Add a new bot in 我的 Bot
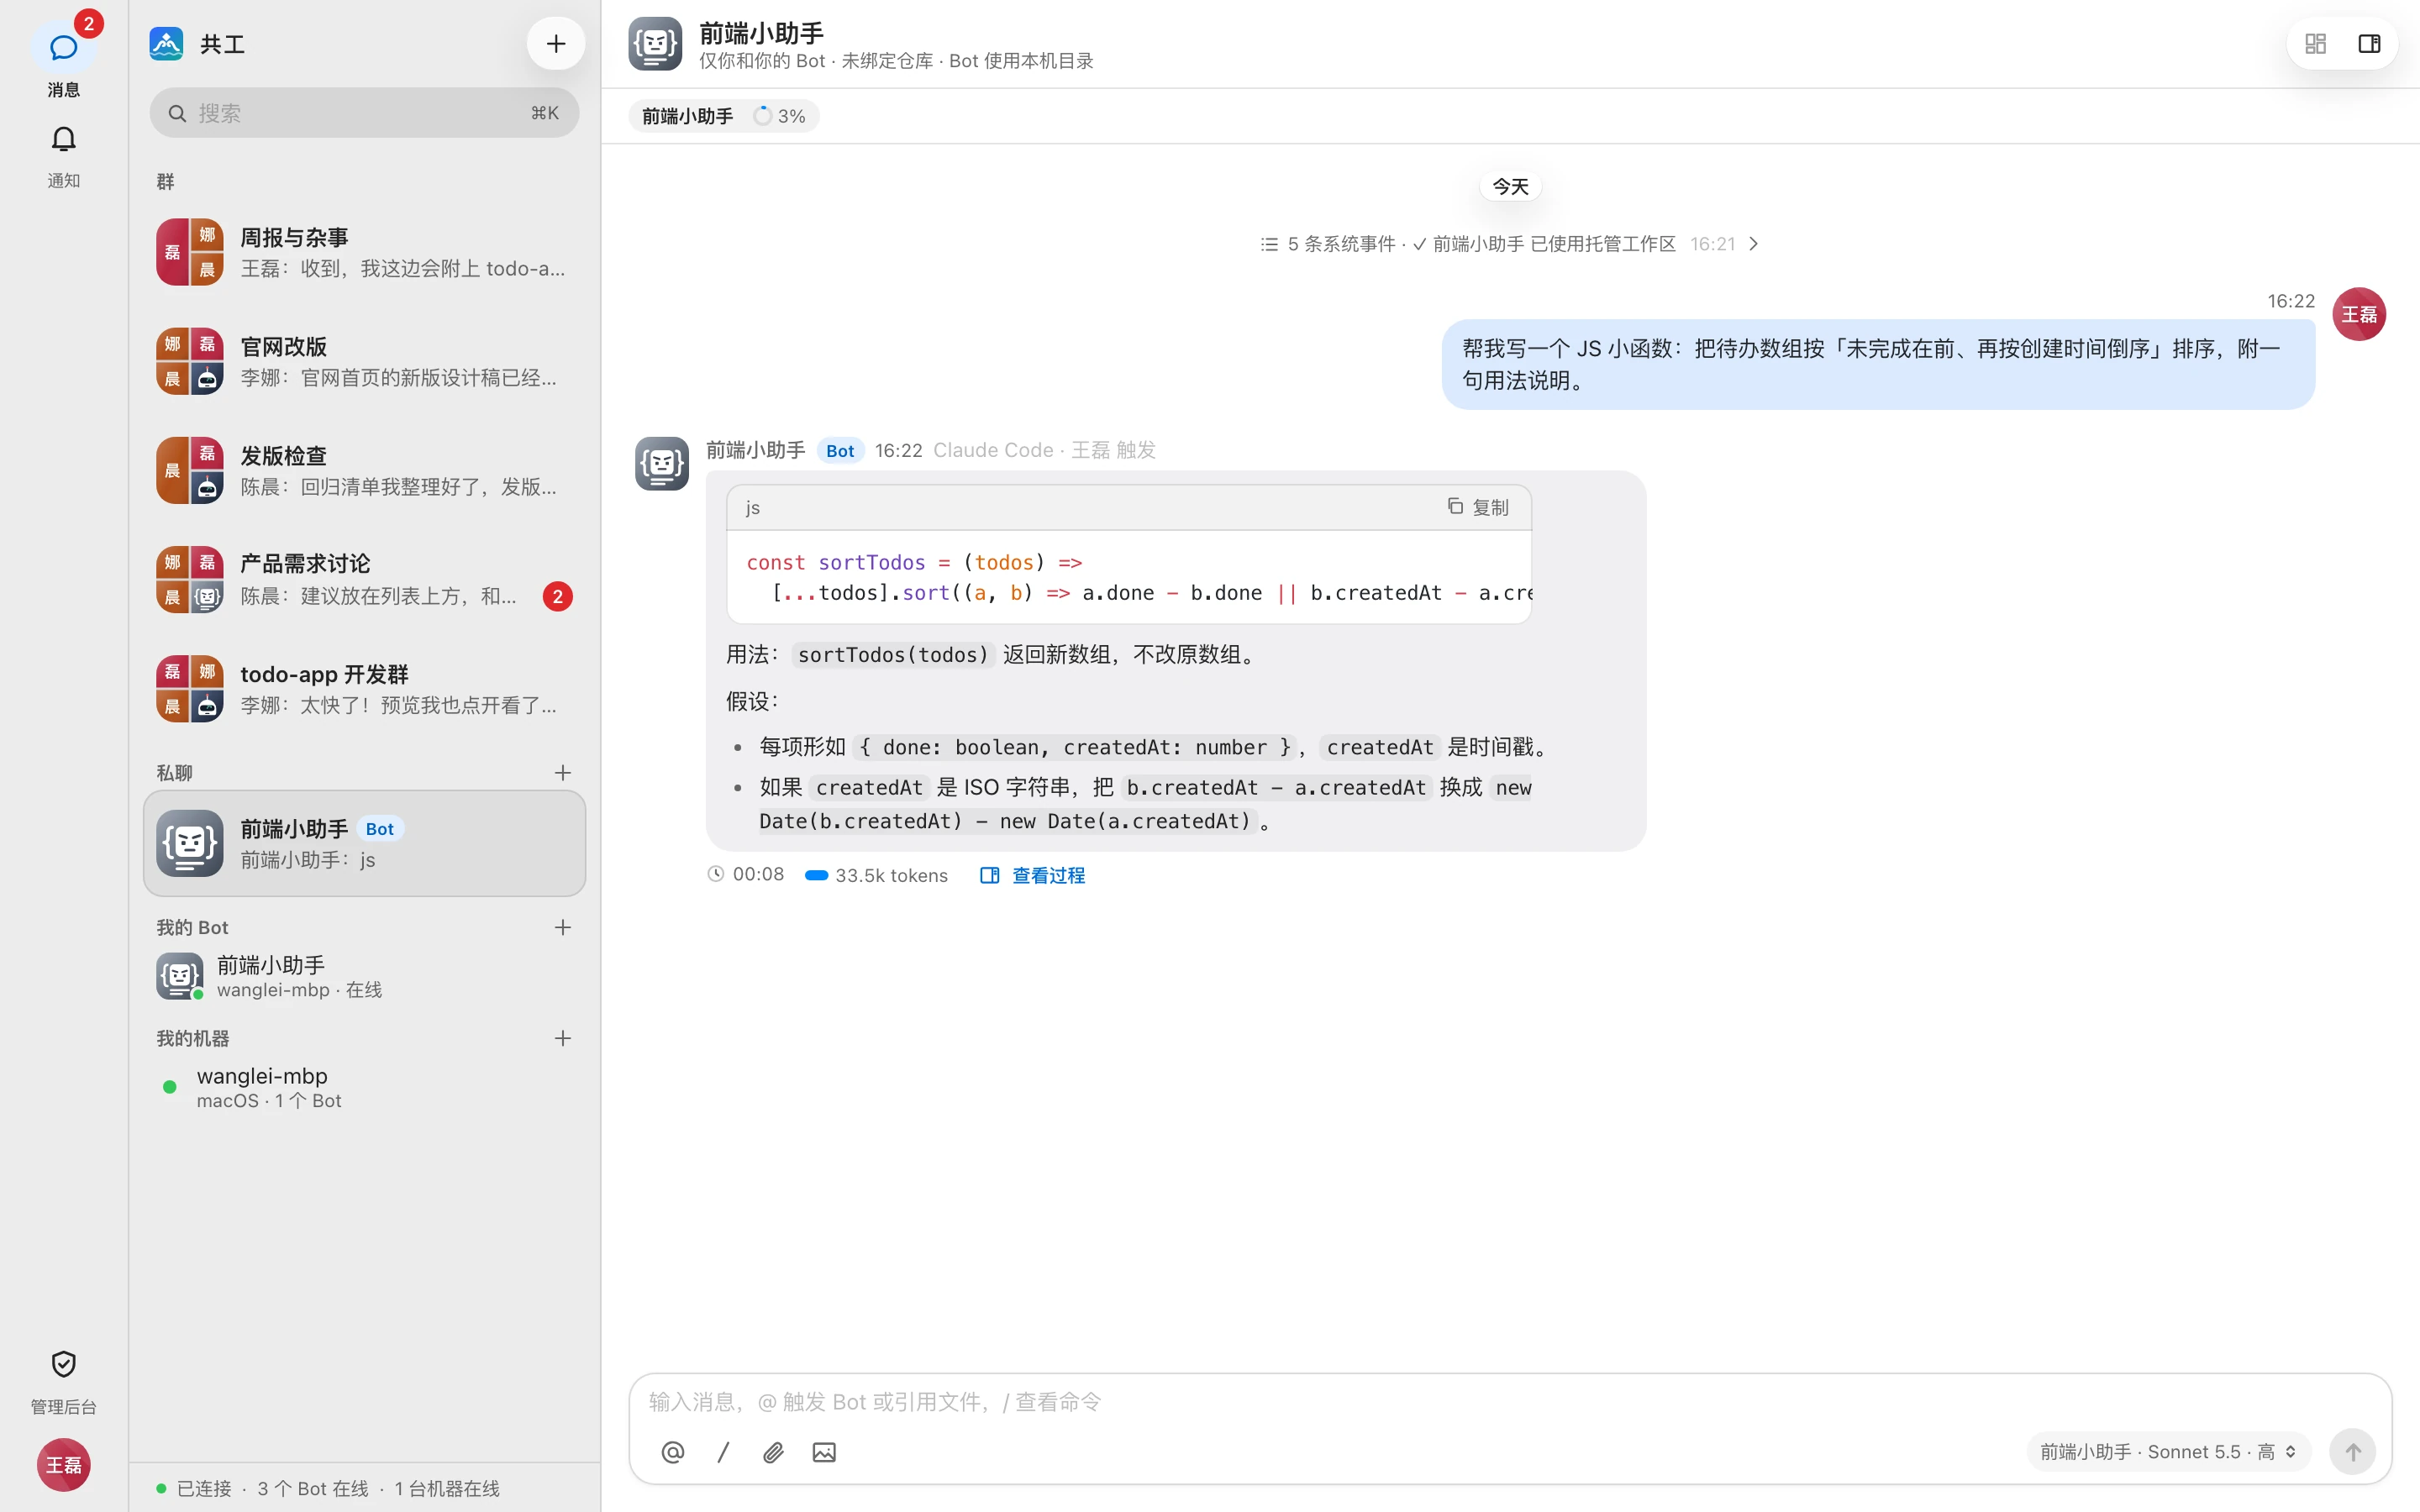 pyautogui.click(x=563, y=927)
